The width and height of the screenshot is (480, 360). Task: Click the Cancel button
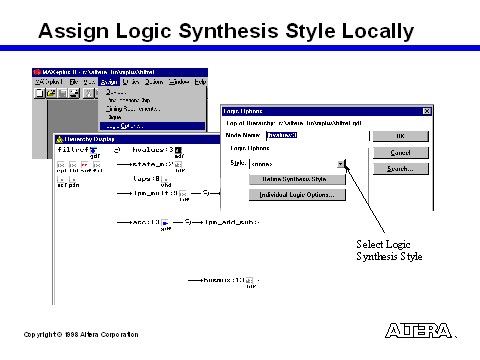point(400,153)
